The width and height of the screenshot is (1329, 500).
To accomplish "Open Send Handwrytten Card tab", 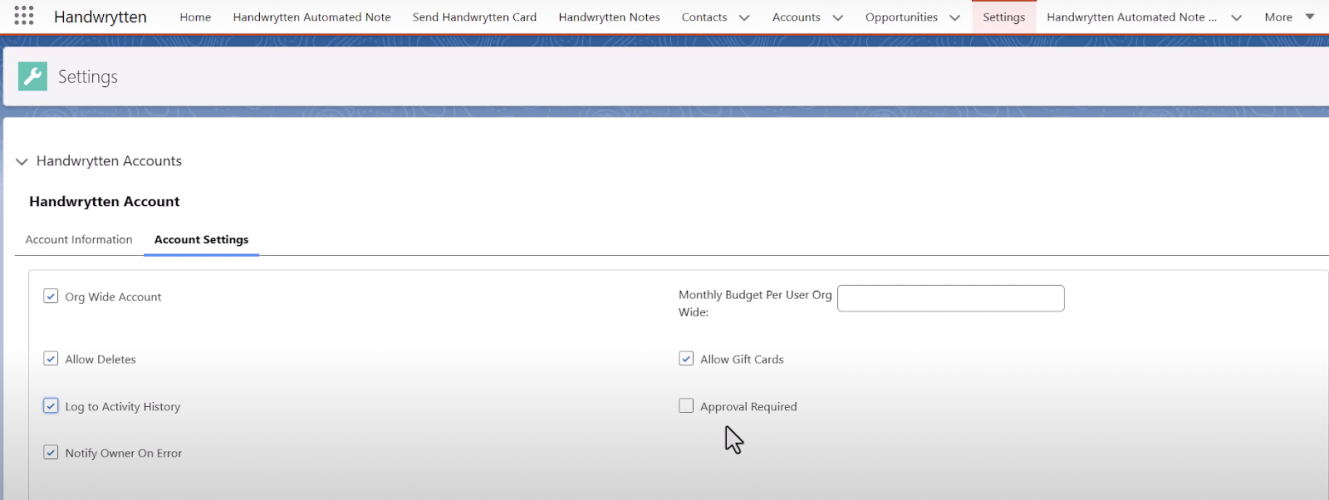I will coord(474,17).
